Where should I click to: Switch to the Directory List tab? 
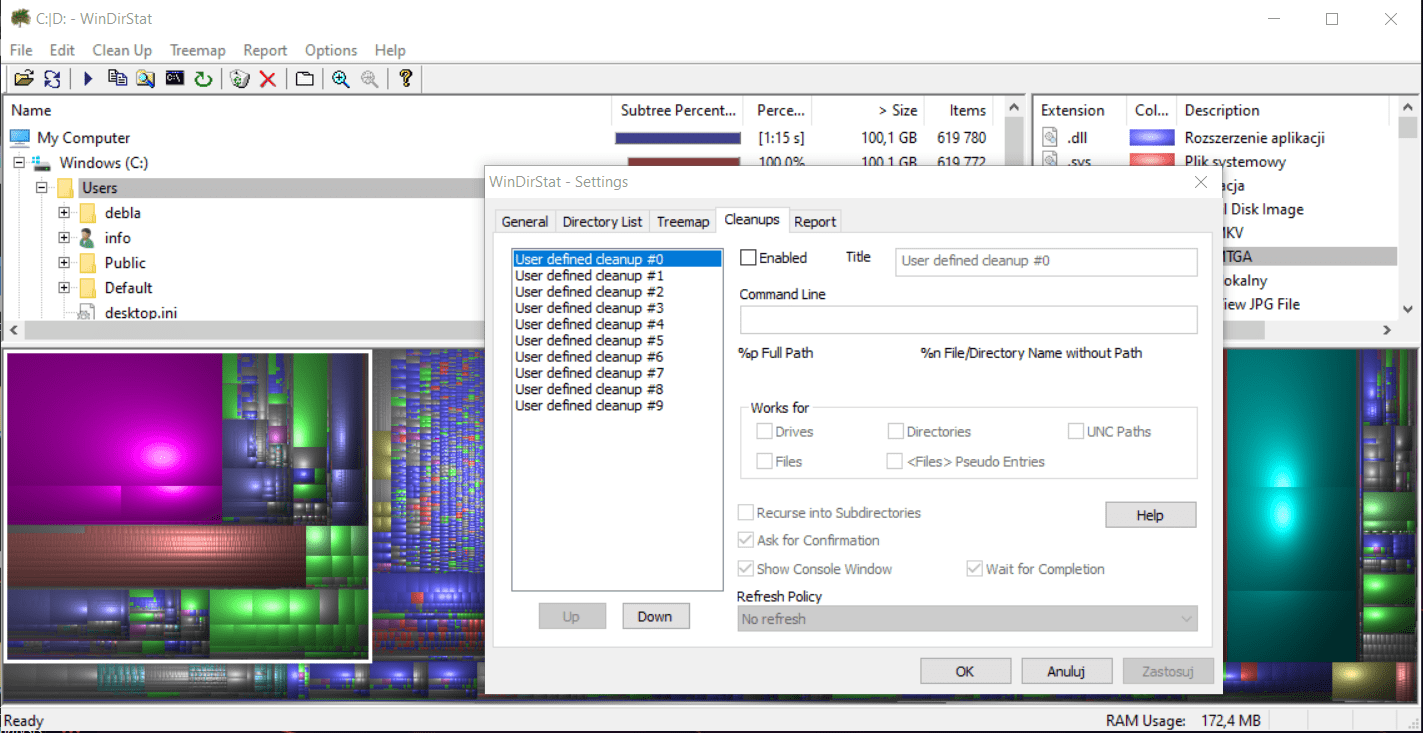[x=602, y=222]
